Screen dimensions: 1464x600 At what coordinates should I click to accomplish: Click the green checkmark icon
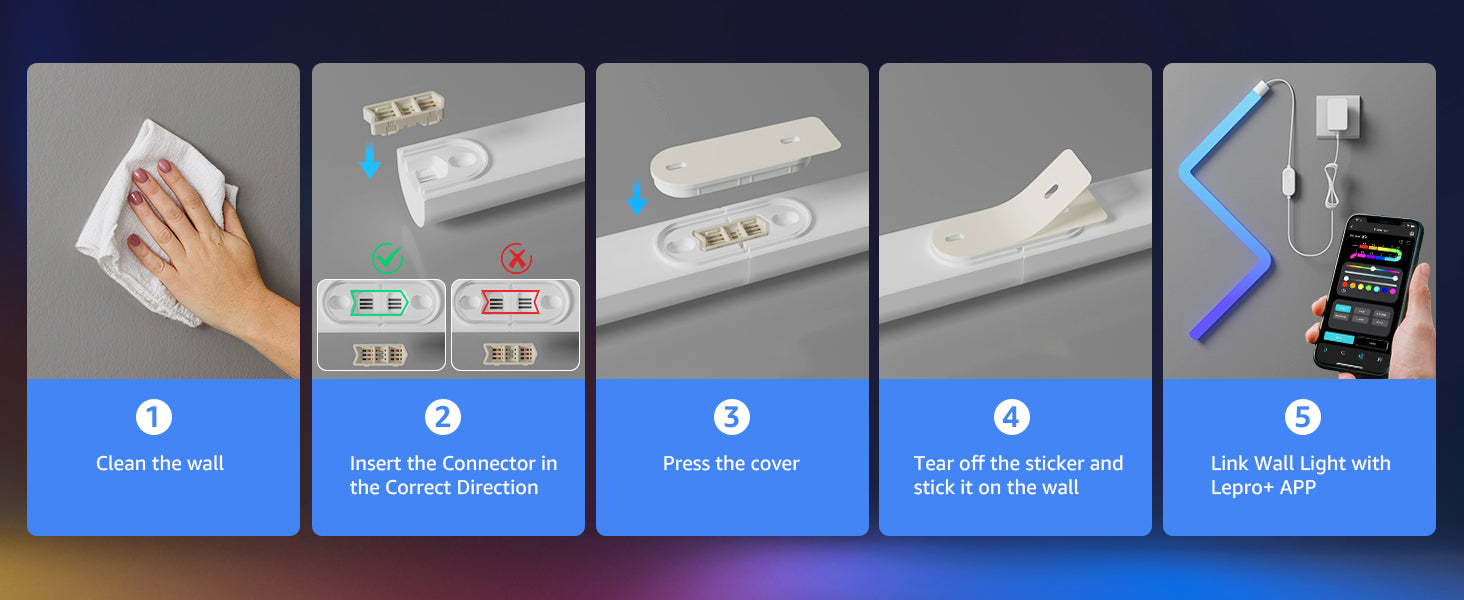coord(386,260)
